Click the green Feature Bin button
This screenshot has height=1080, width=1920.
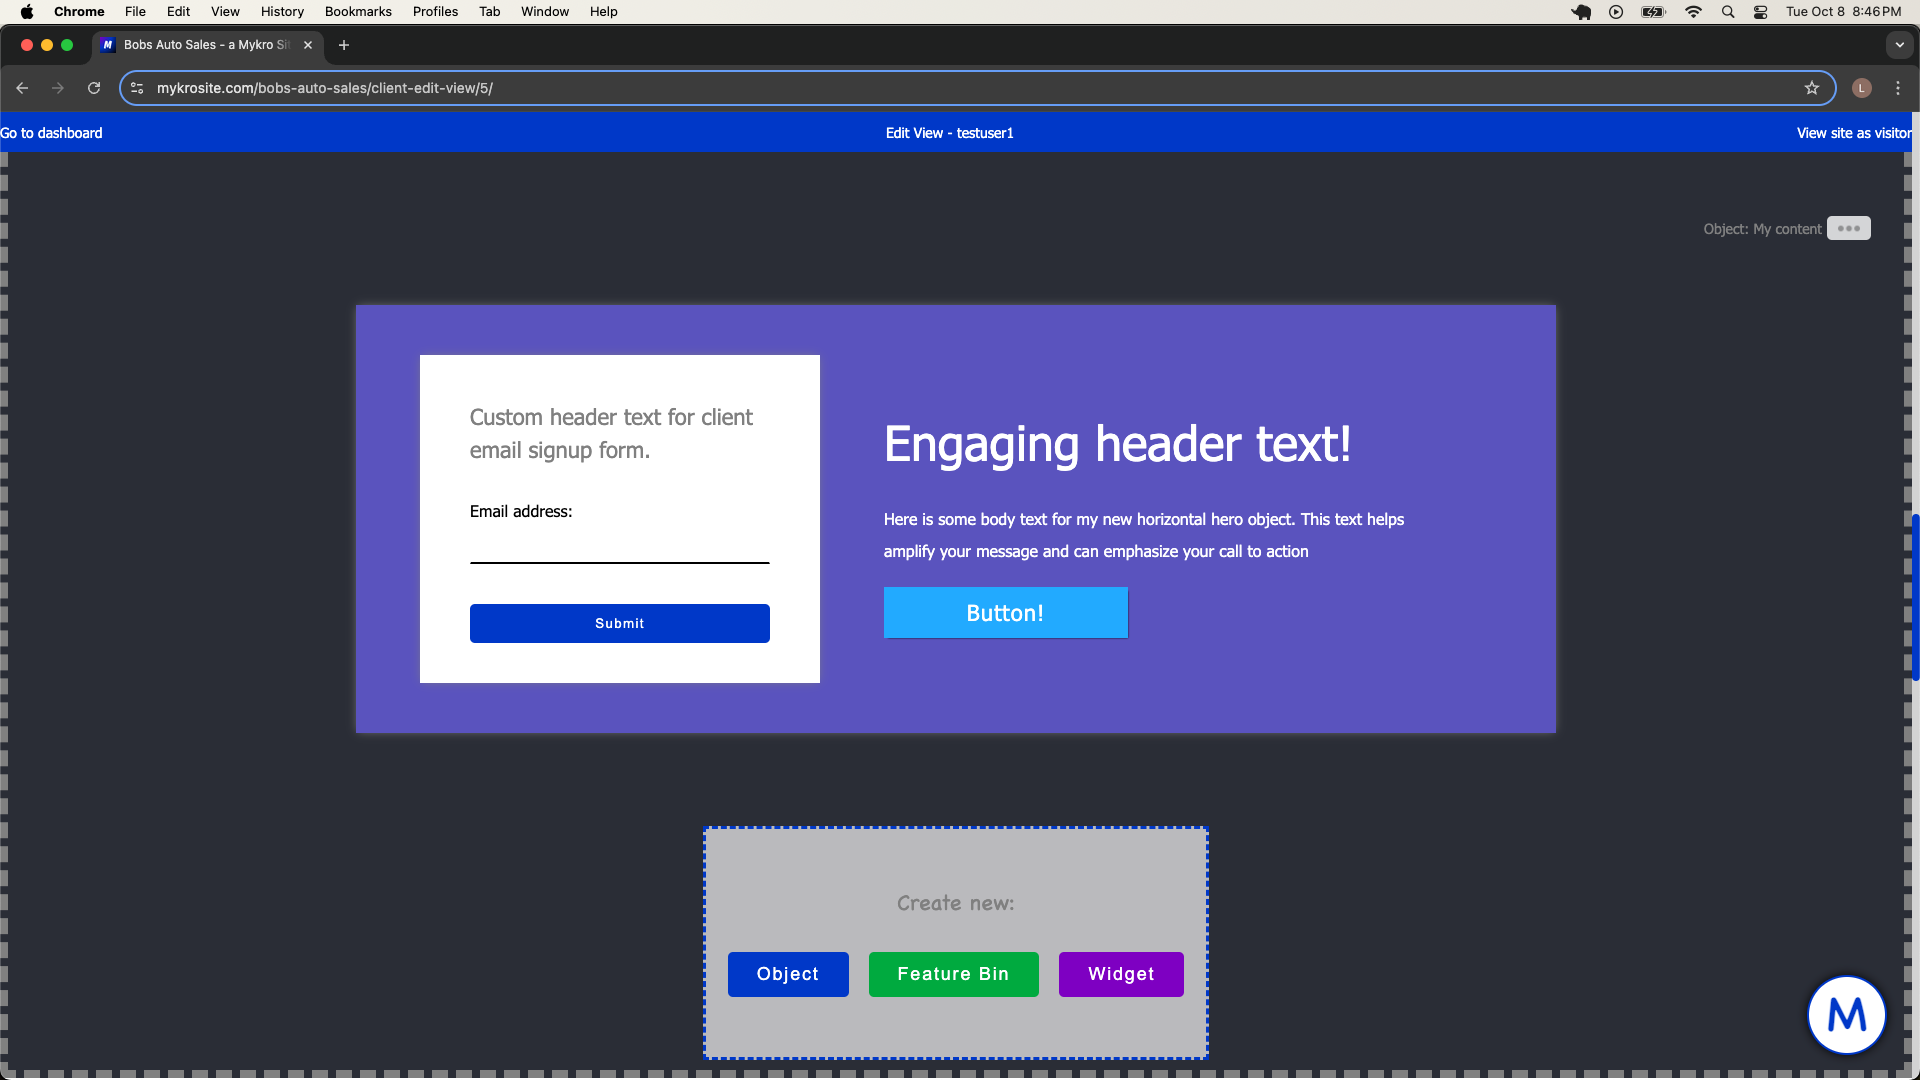[953, 974]
